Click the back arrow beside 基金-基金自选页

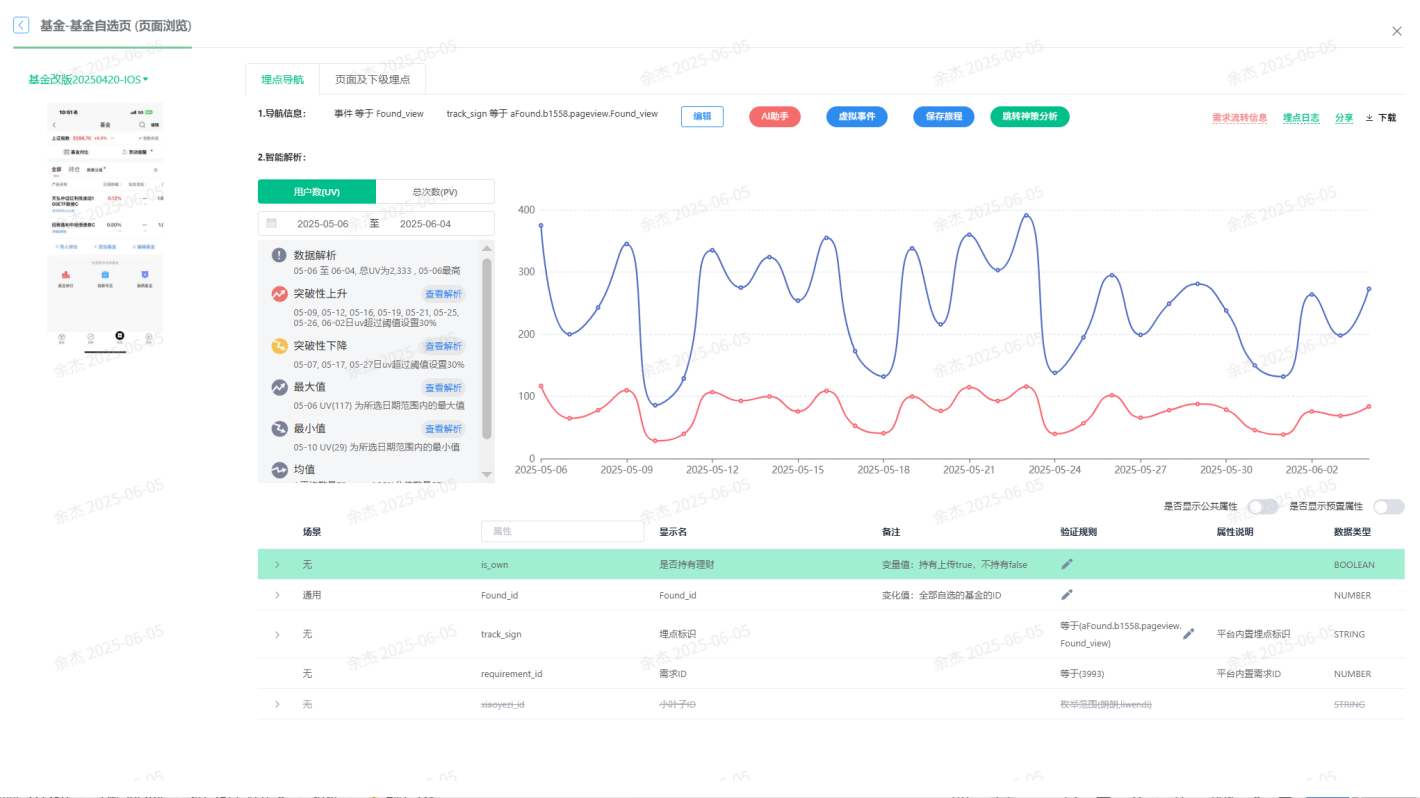pyautogui.click(x=21, y=26)
